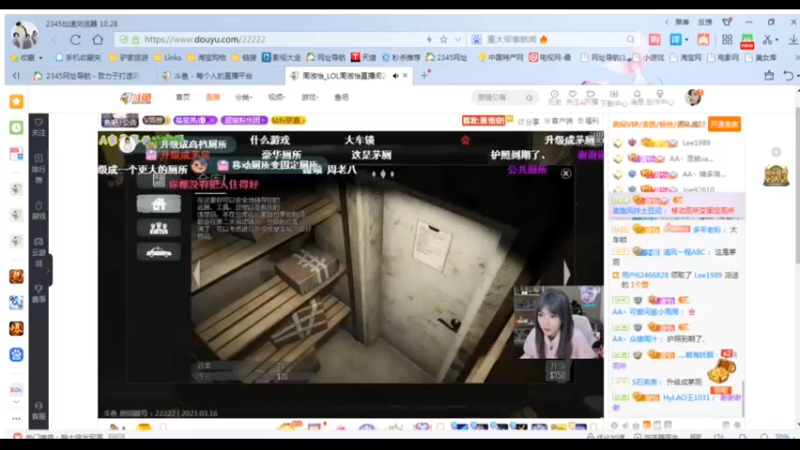Select the house tab in game menu
Screen dimensions: 800x450
coord(159,204)
